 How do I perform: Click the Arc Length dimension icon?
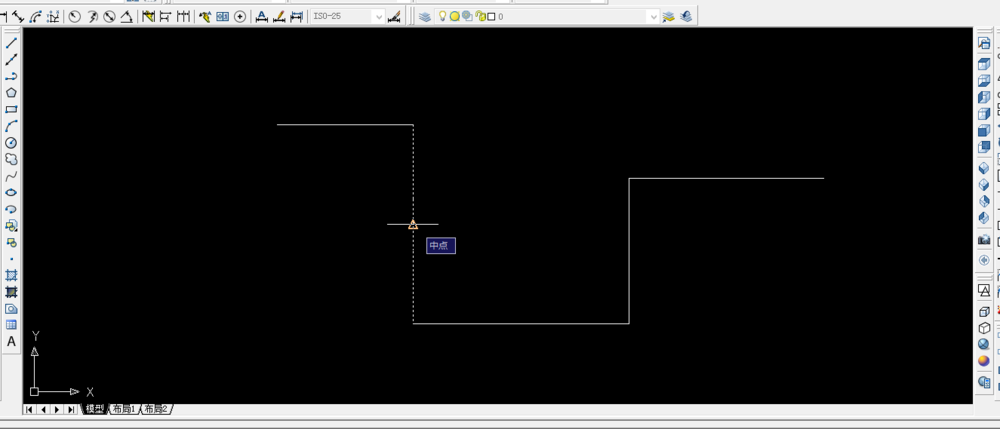point(36,17)
